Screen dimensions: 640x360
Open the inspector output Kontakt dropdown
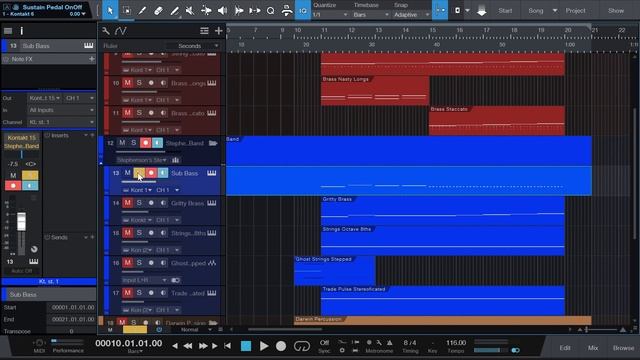(44, 98)
